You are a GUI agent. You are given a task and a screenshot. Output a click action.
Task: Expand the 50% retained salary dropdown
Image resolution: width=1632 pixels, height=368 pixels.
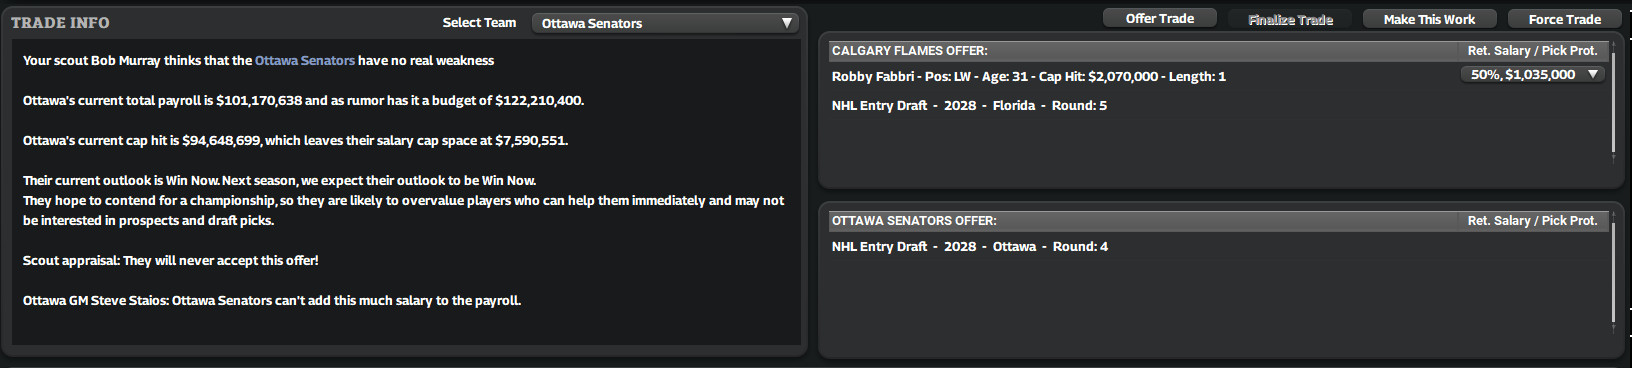(1532, 75)
